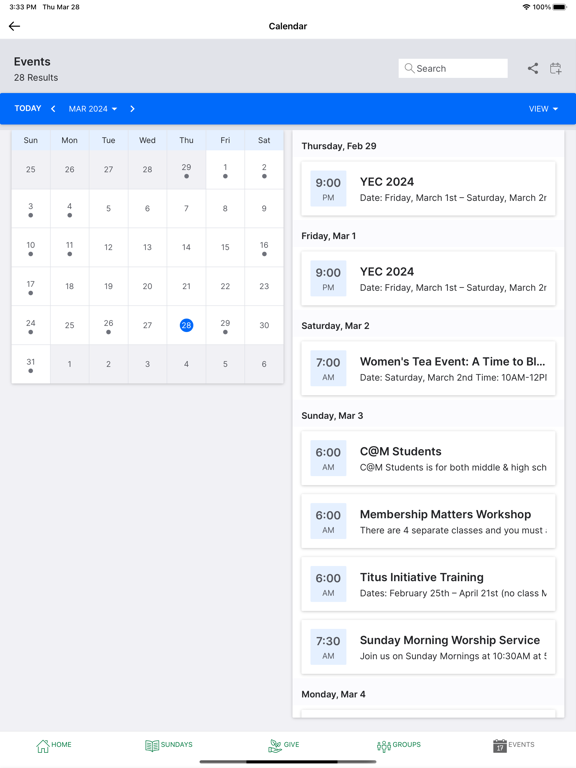This screenshot has height=768, width=576.
Task: Select Monday March 4 in calendar
Action: point(70,208)
